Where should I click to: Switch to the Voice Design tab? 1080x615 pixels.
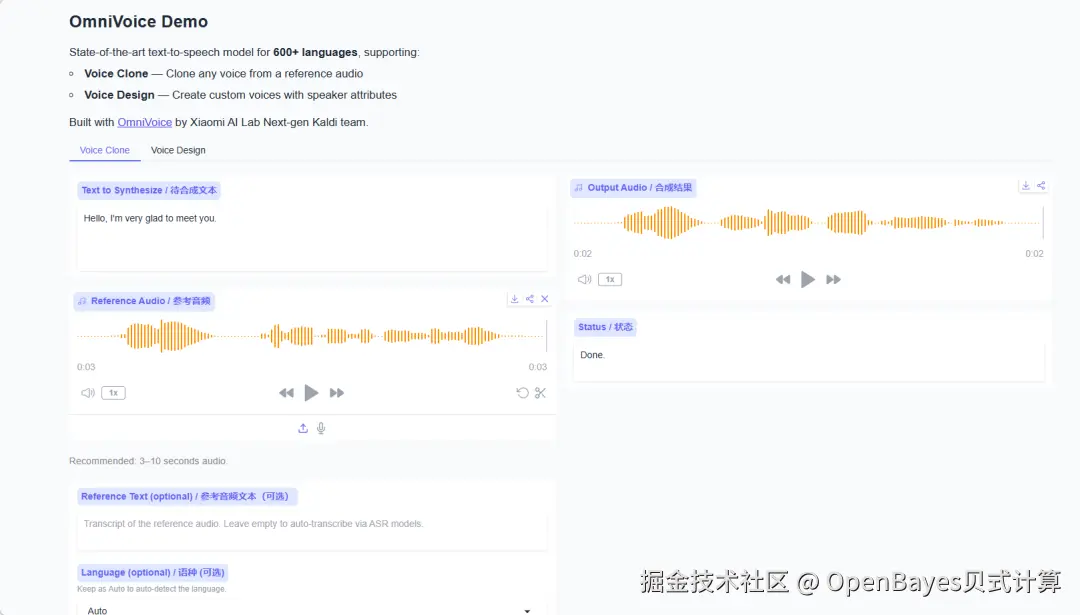click(x=178, y=150)
